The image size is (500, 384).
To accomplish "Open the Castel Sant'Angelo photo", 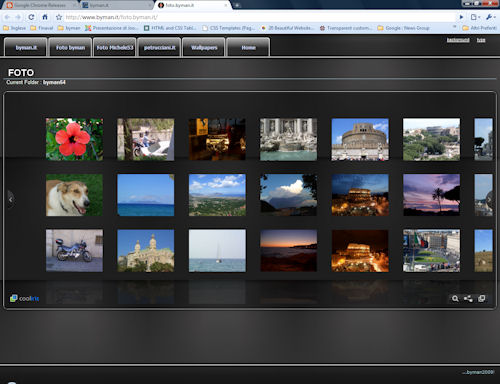I will coord(360,139).
